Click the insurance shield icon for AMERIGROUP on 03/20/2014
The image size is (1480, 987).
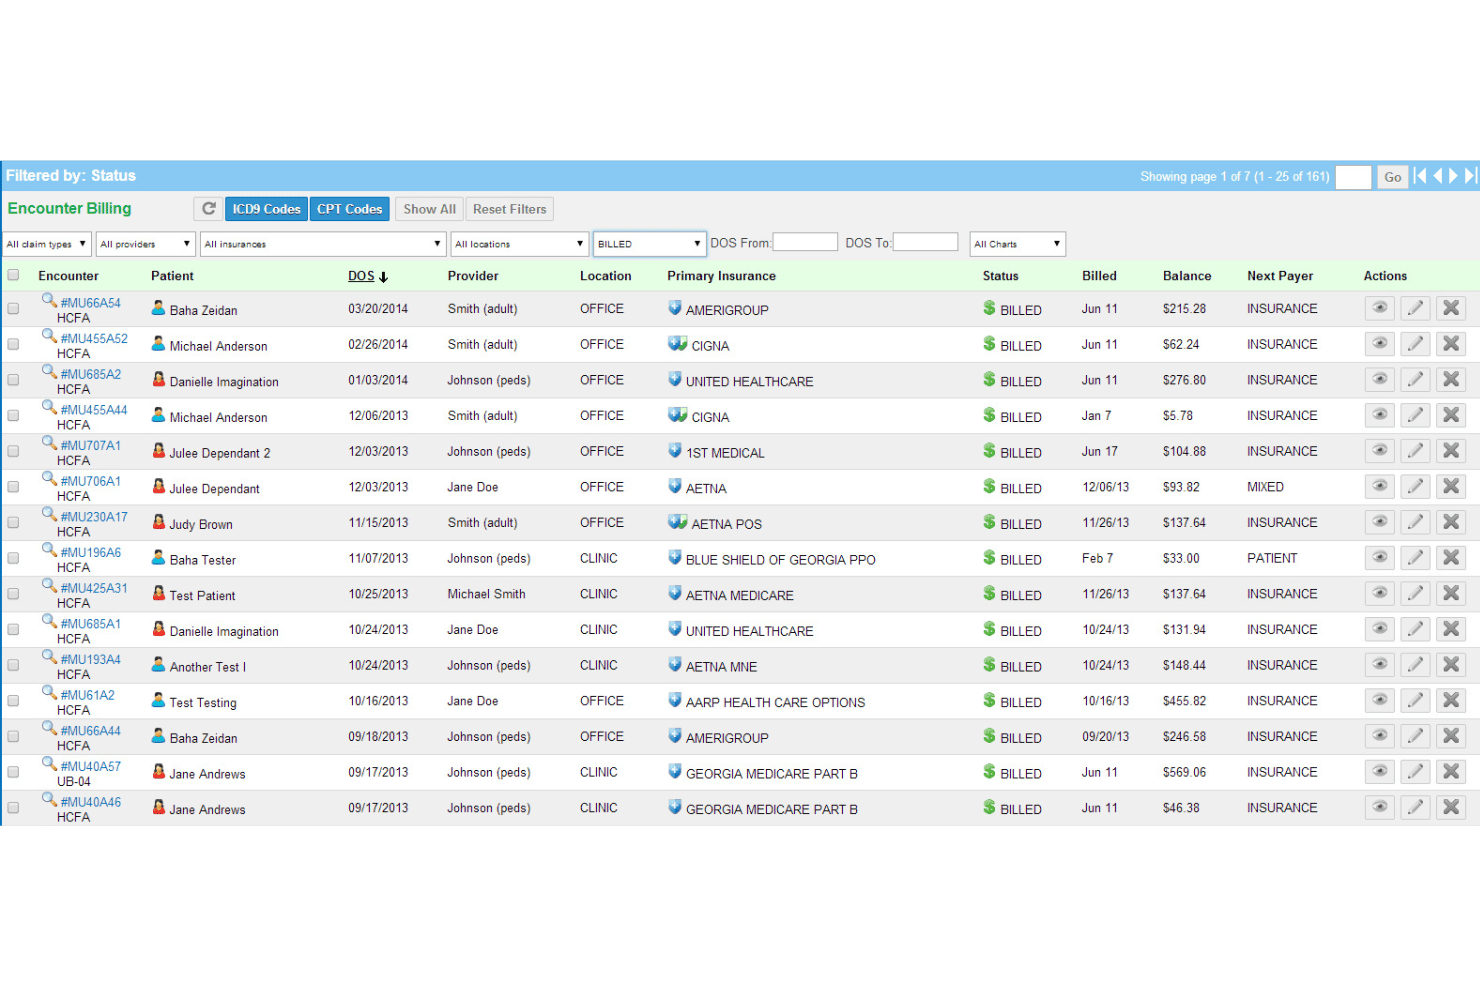coord(675,308)
